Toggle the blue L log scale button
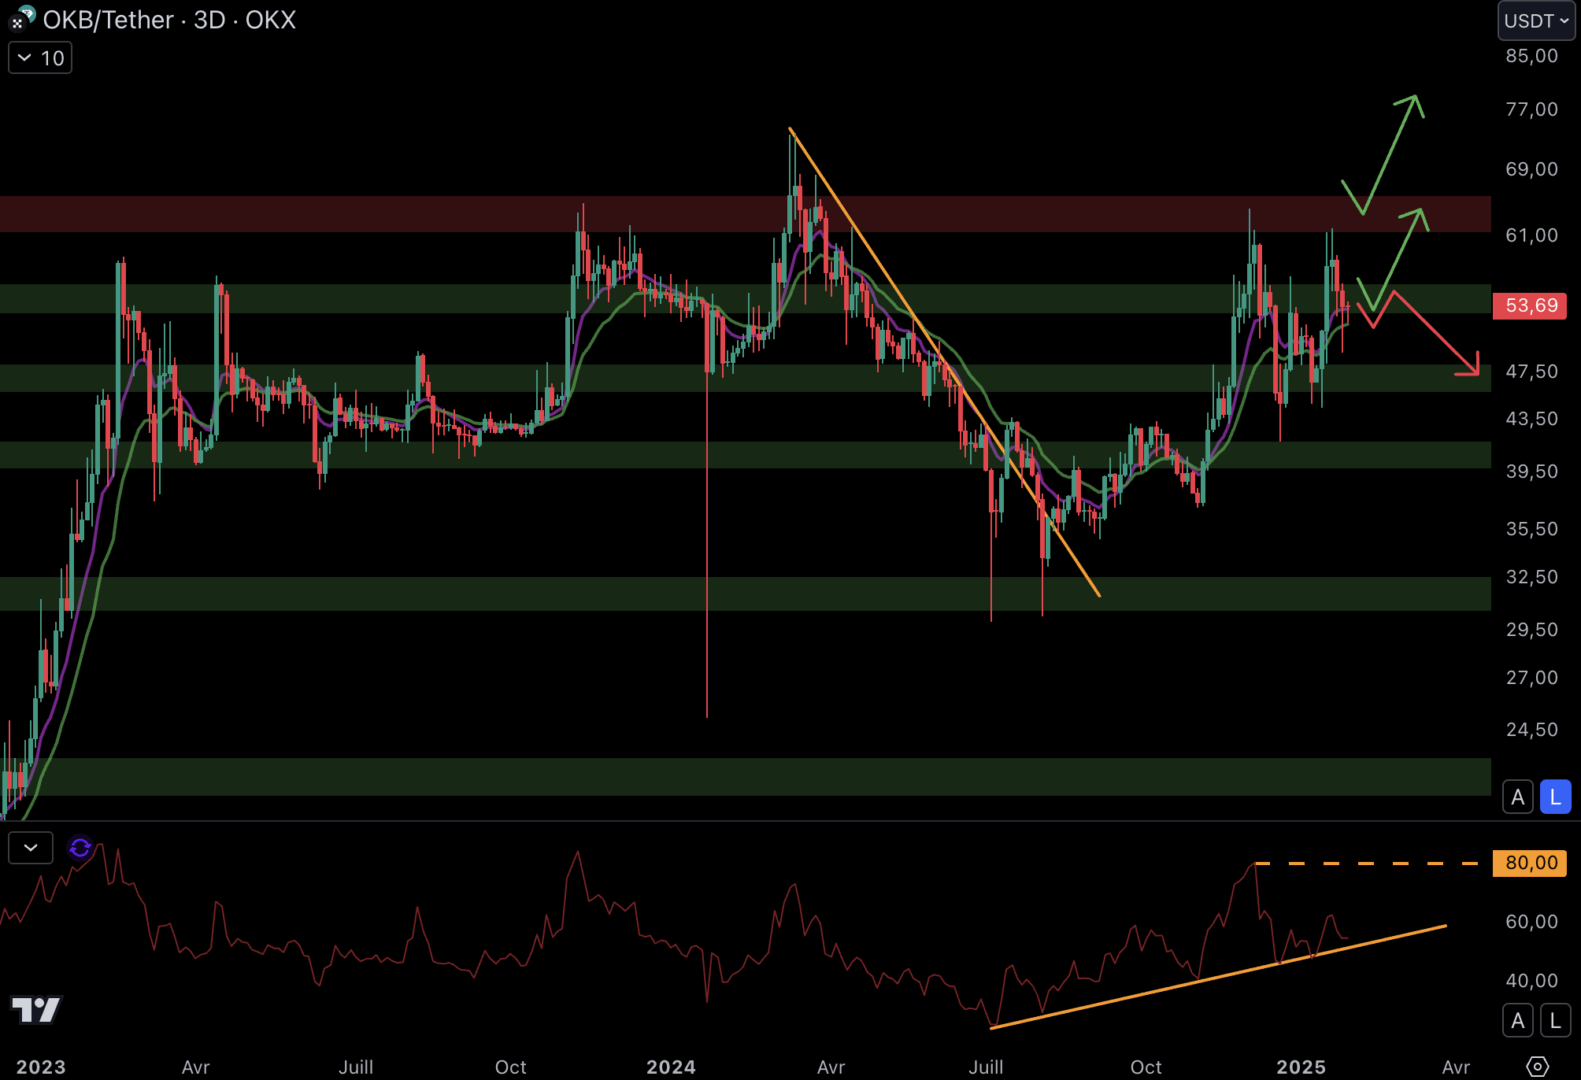 pyautogui.click(x=1554, y=797)
